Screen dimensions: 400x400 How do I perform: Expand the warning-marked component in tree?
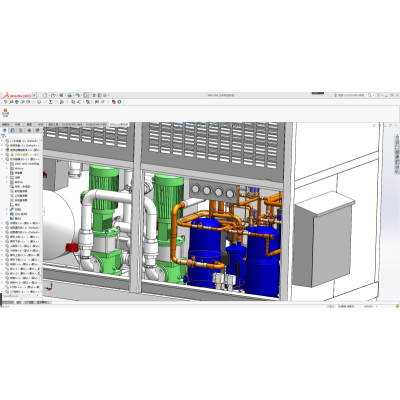(2, 155)
